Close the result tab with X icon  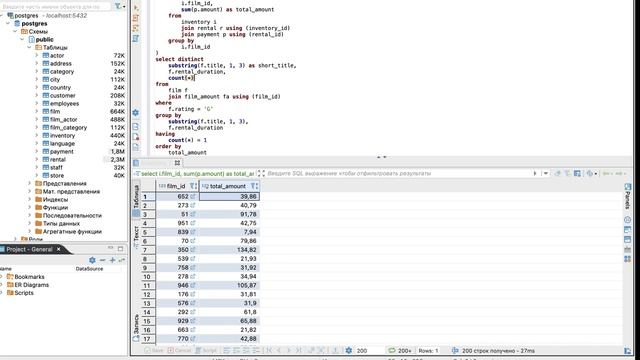click(x=177, y=162)
